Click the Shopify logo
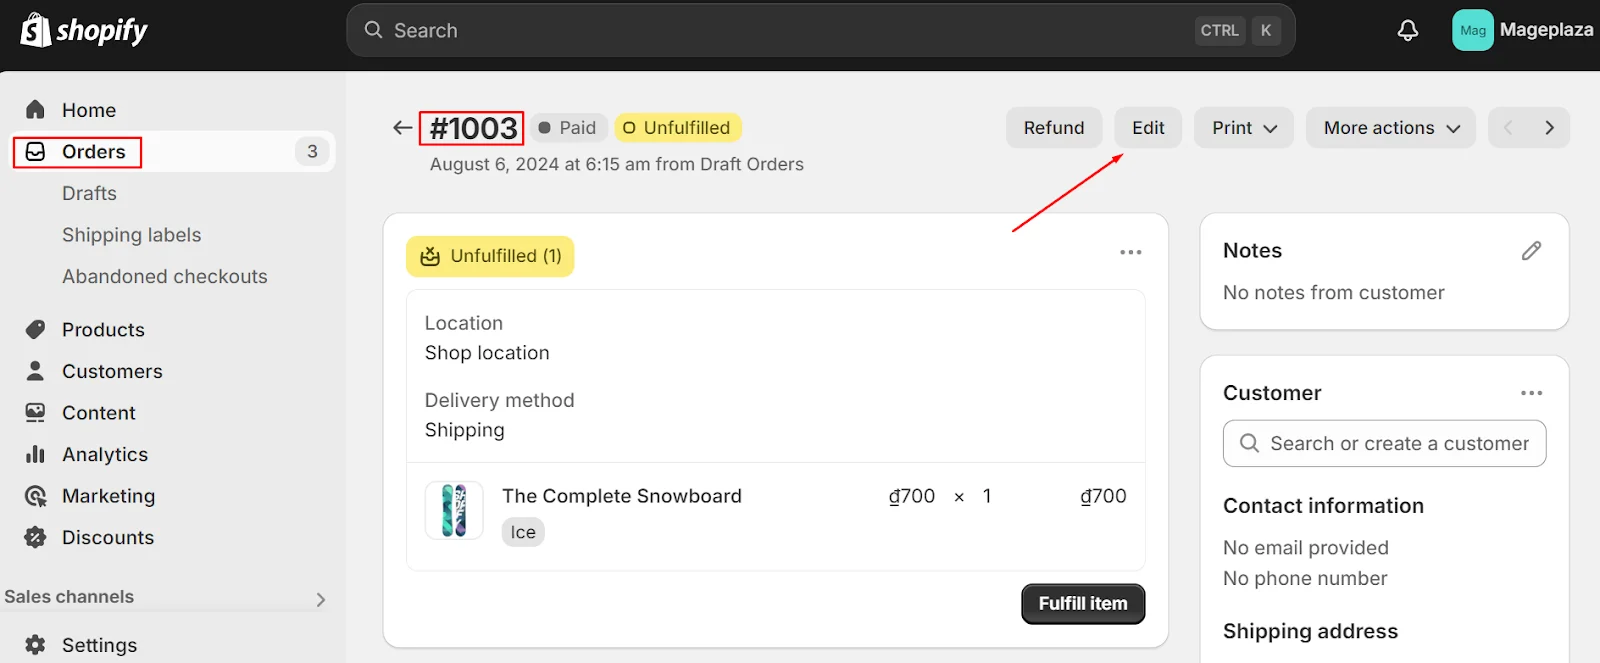Screen dimensions: 1600x663 pyautogui.click(x=84, y=31)
